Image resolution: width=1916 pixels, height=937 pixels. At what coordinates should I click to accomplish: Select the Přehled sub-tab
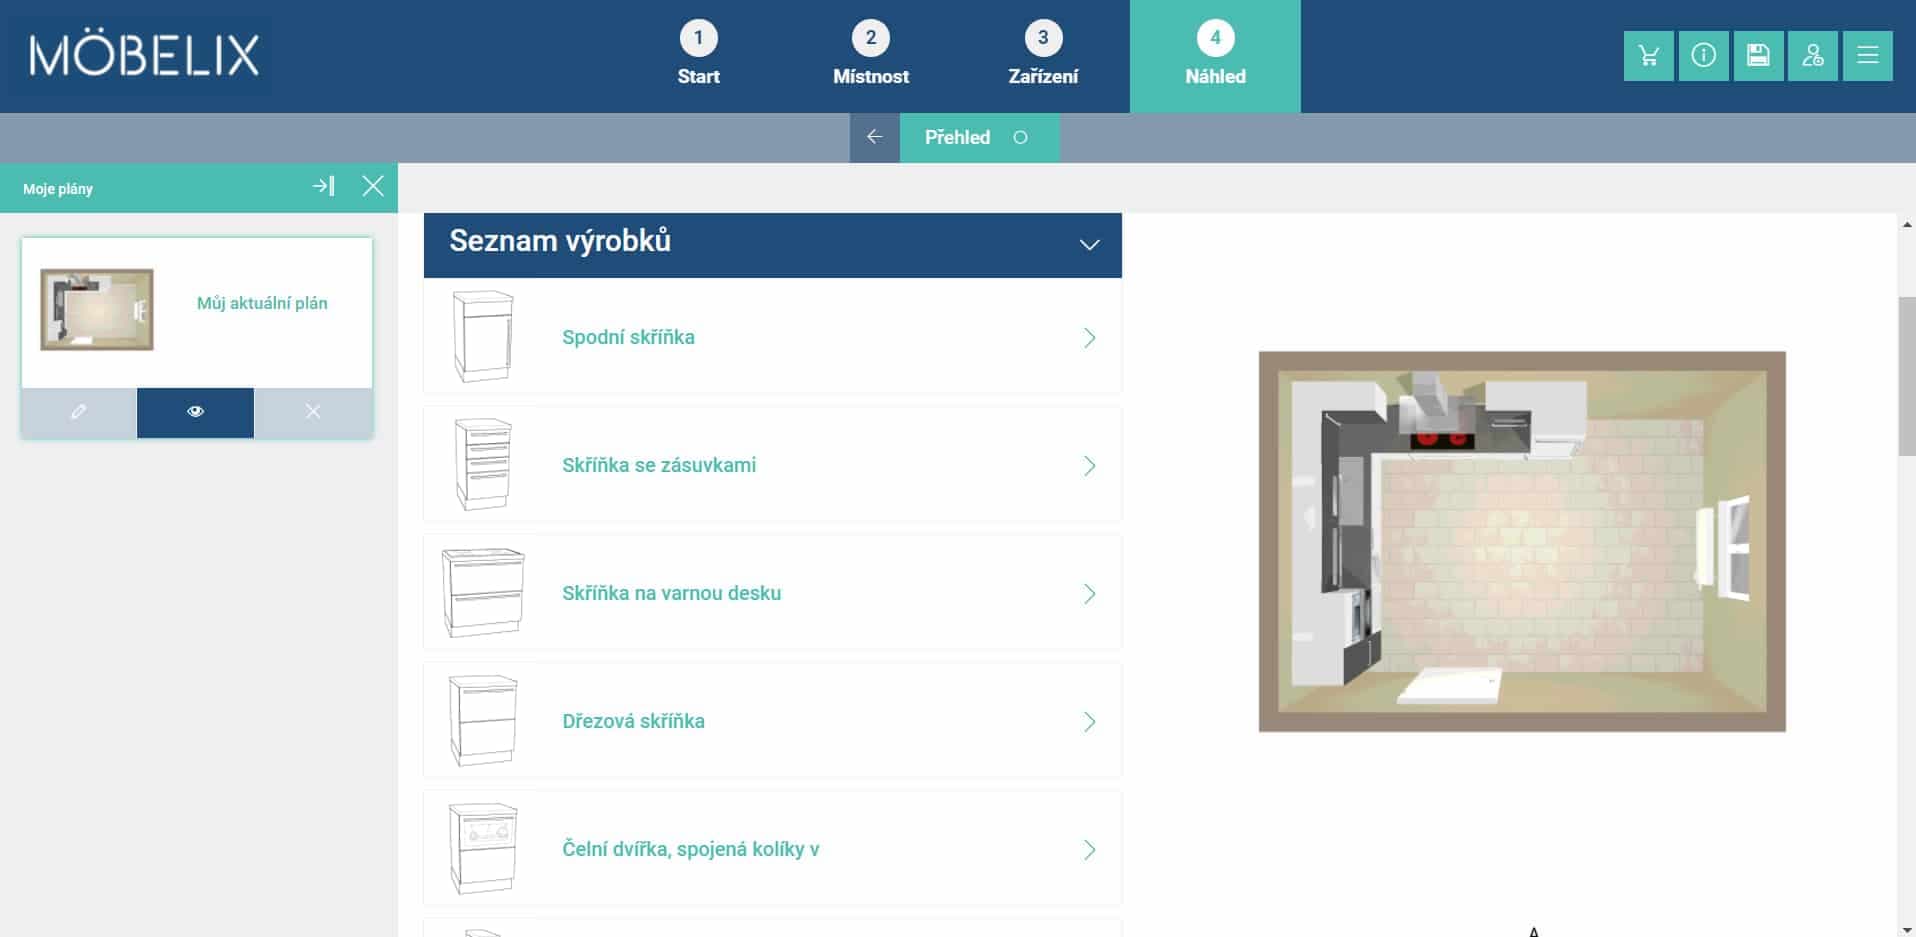coord(979,137)
